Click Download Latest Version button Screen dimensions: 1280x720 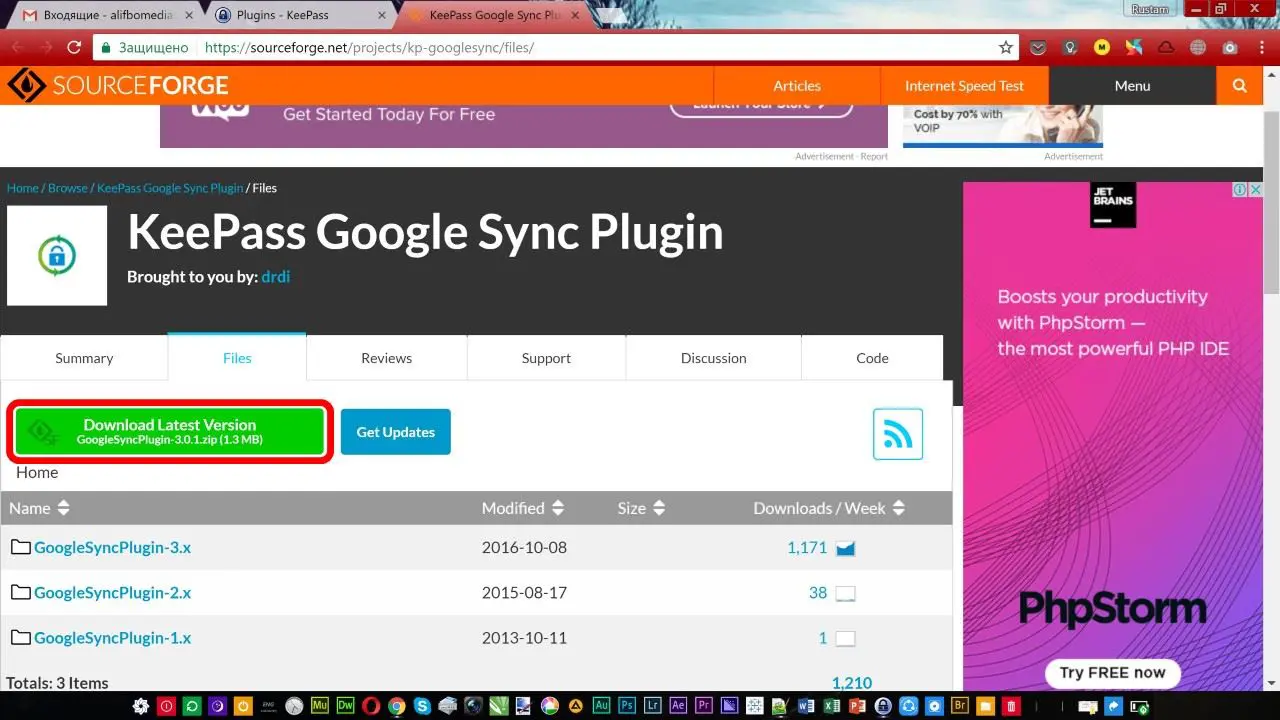(x=170, y=432)
